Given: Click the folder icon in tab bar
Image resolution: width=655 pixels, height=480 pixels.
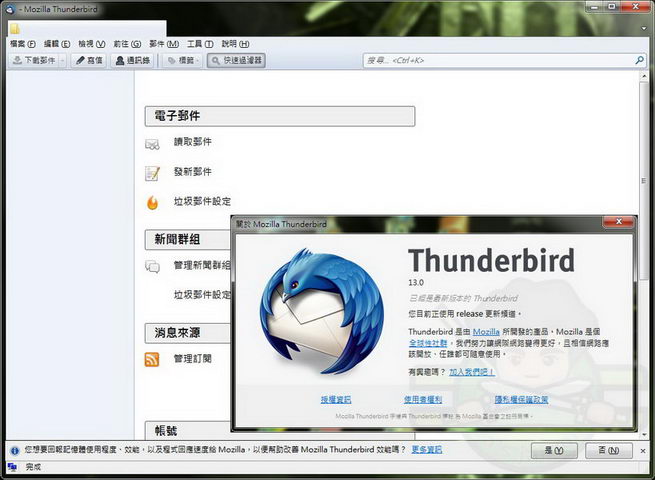Looking at the screenshot, I should tap(14, 30).
